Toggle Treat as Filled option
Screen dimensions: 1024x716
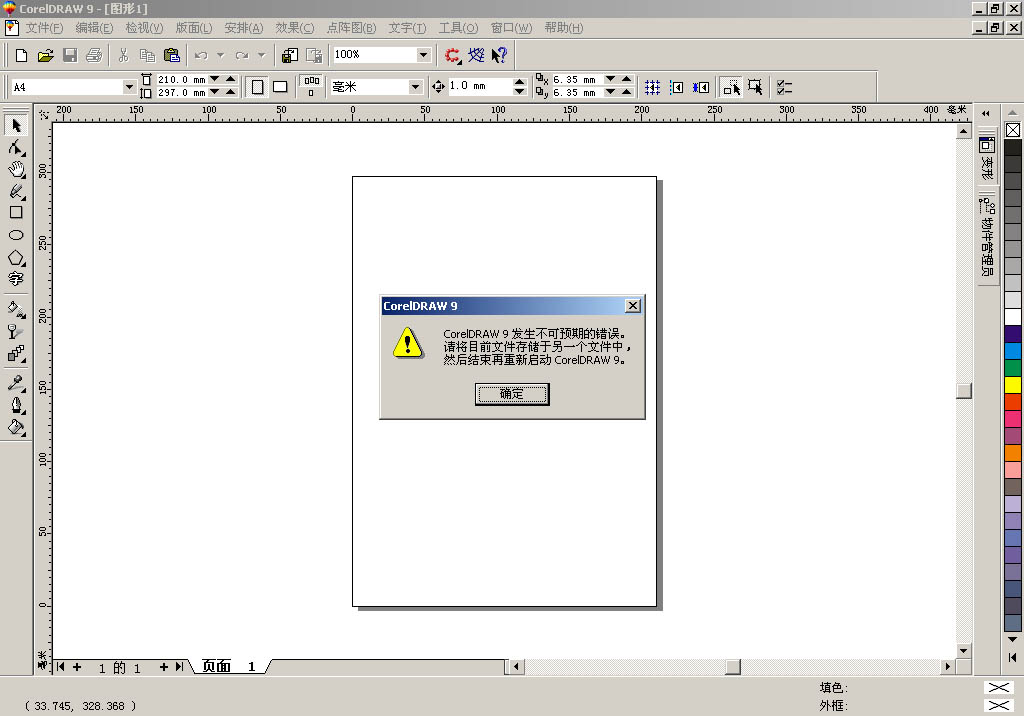point(755,87)
